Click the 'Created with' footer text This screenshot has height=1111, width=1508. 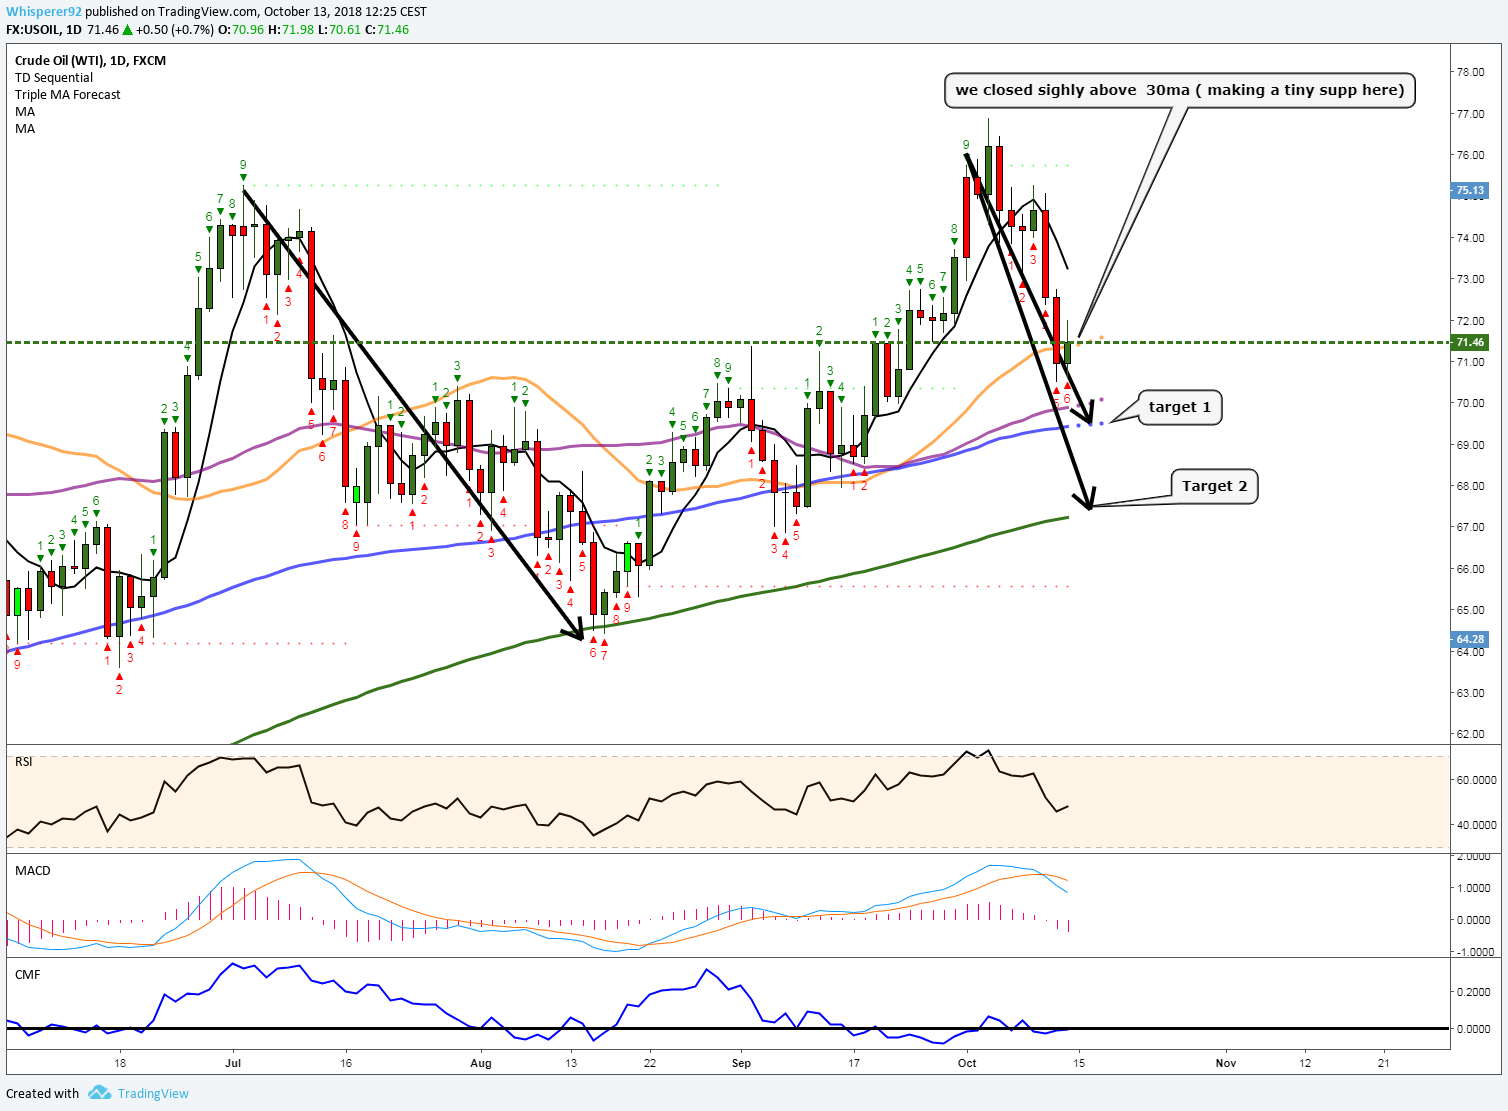pyautogui.click(x=42, y=1093)
